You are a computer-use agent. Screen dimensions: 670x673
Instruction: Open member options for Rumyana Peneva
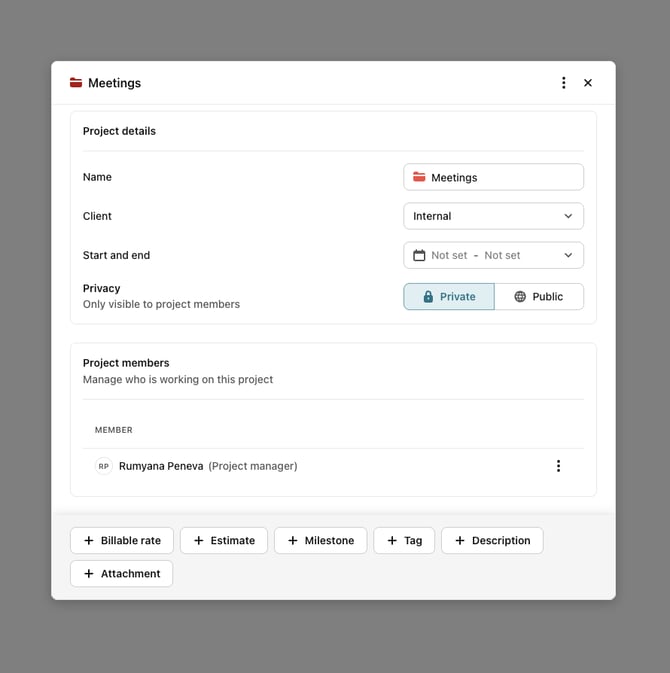[558, 466]
